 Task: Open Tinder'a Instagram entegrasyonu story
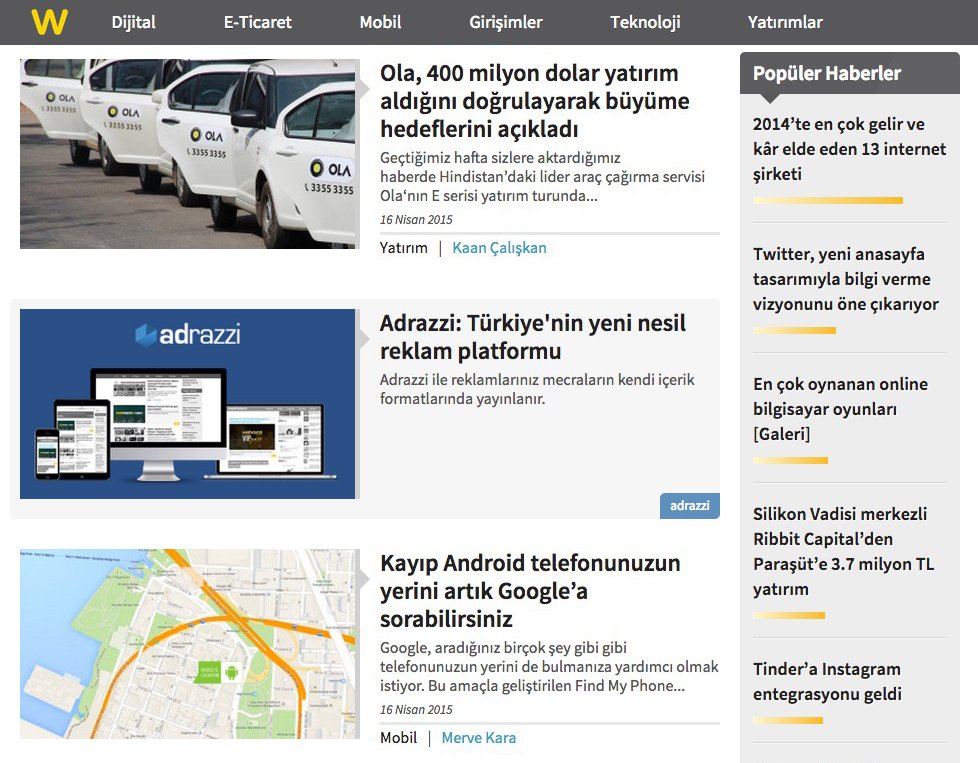826,681
